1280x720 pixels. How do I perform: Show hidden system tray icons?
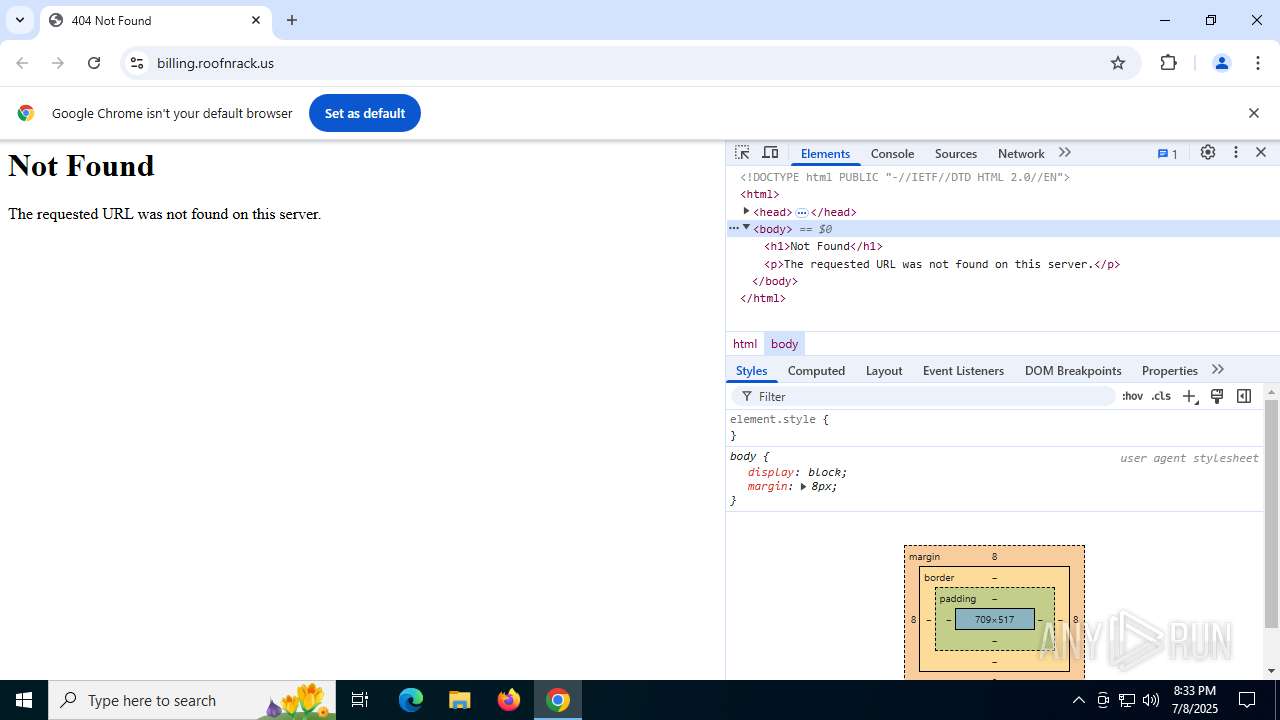(x=1078, y=700)
